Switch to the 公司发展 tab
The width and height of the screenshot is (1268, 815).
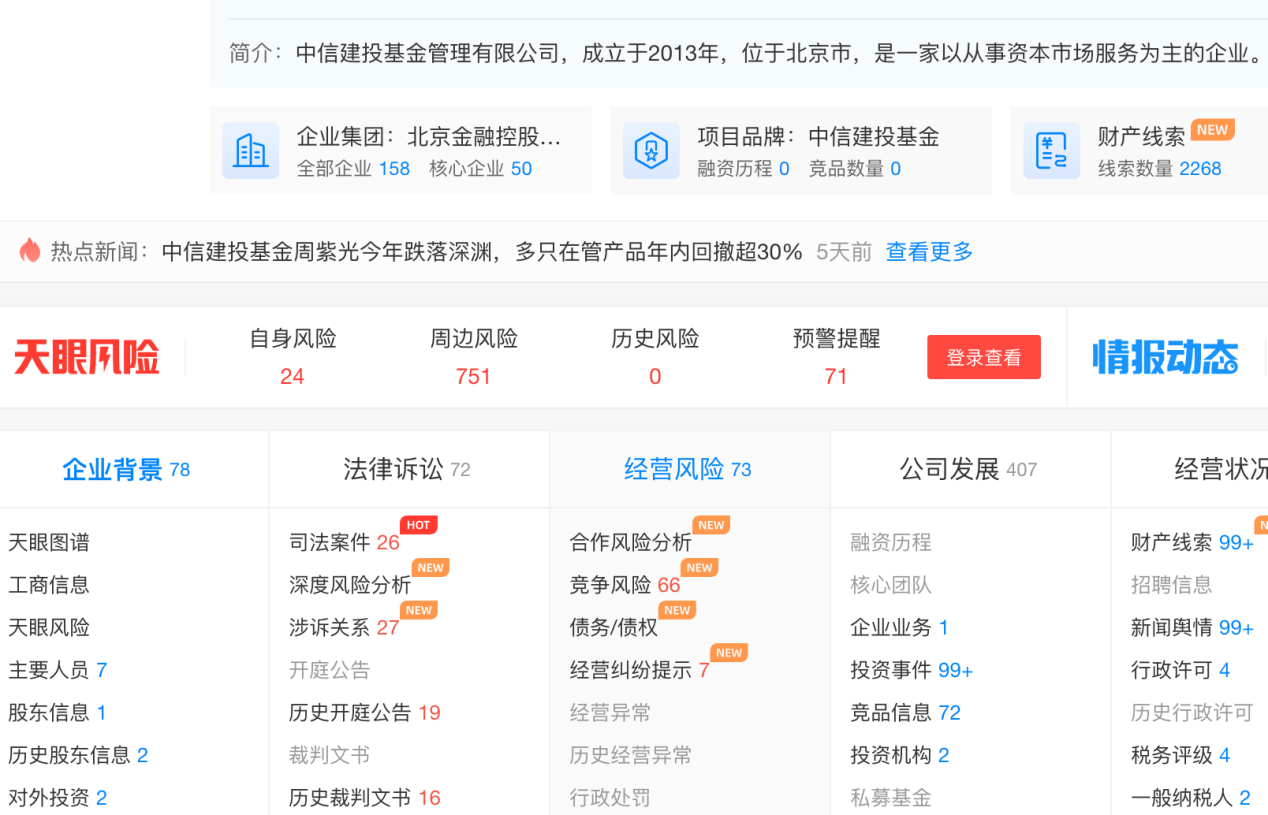coord(969,469)
